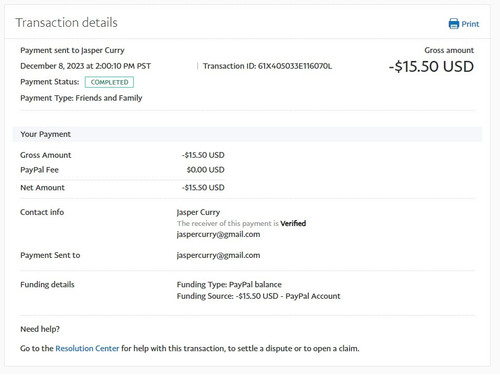Click the Your Payment section header
Screen dimensions: 500x378
tap(247, 134)
